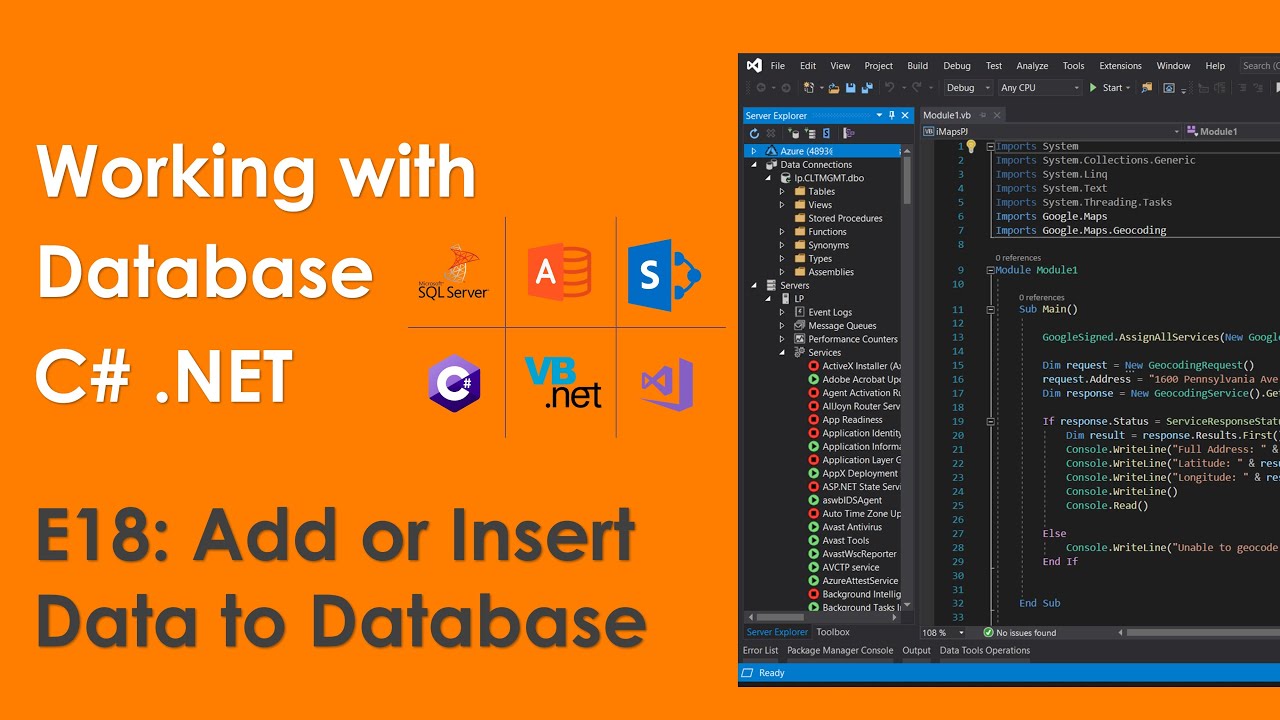1280x720 pixels.
Task: Click the Visual Studio logo in title bar
Action: (754, 65)
